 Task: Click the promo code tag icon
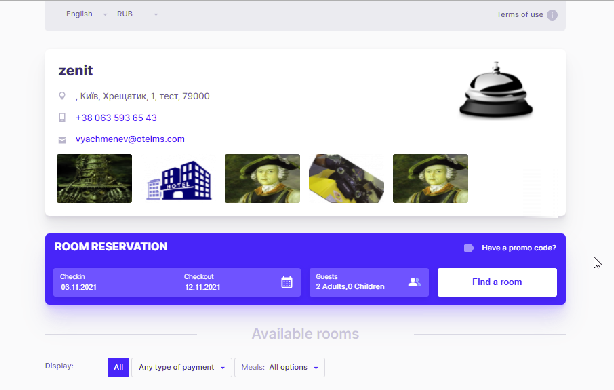coord(469,248)
